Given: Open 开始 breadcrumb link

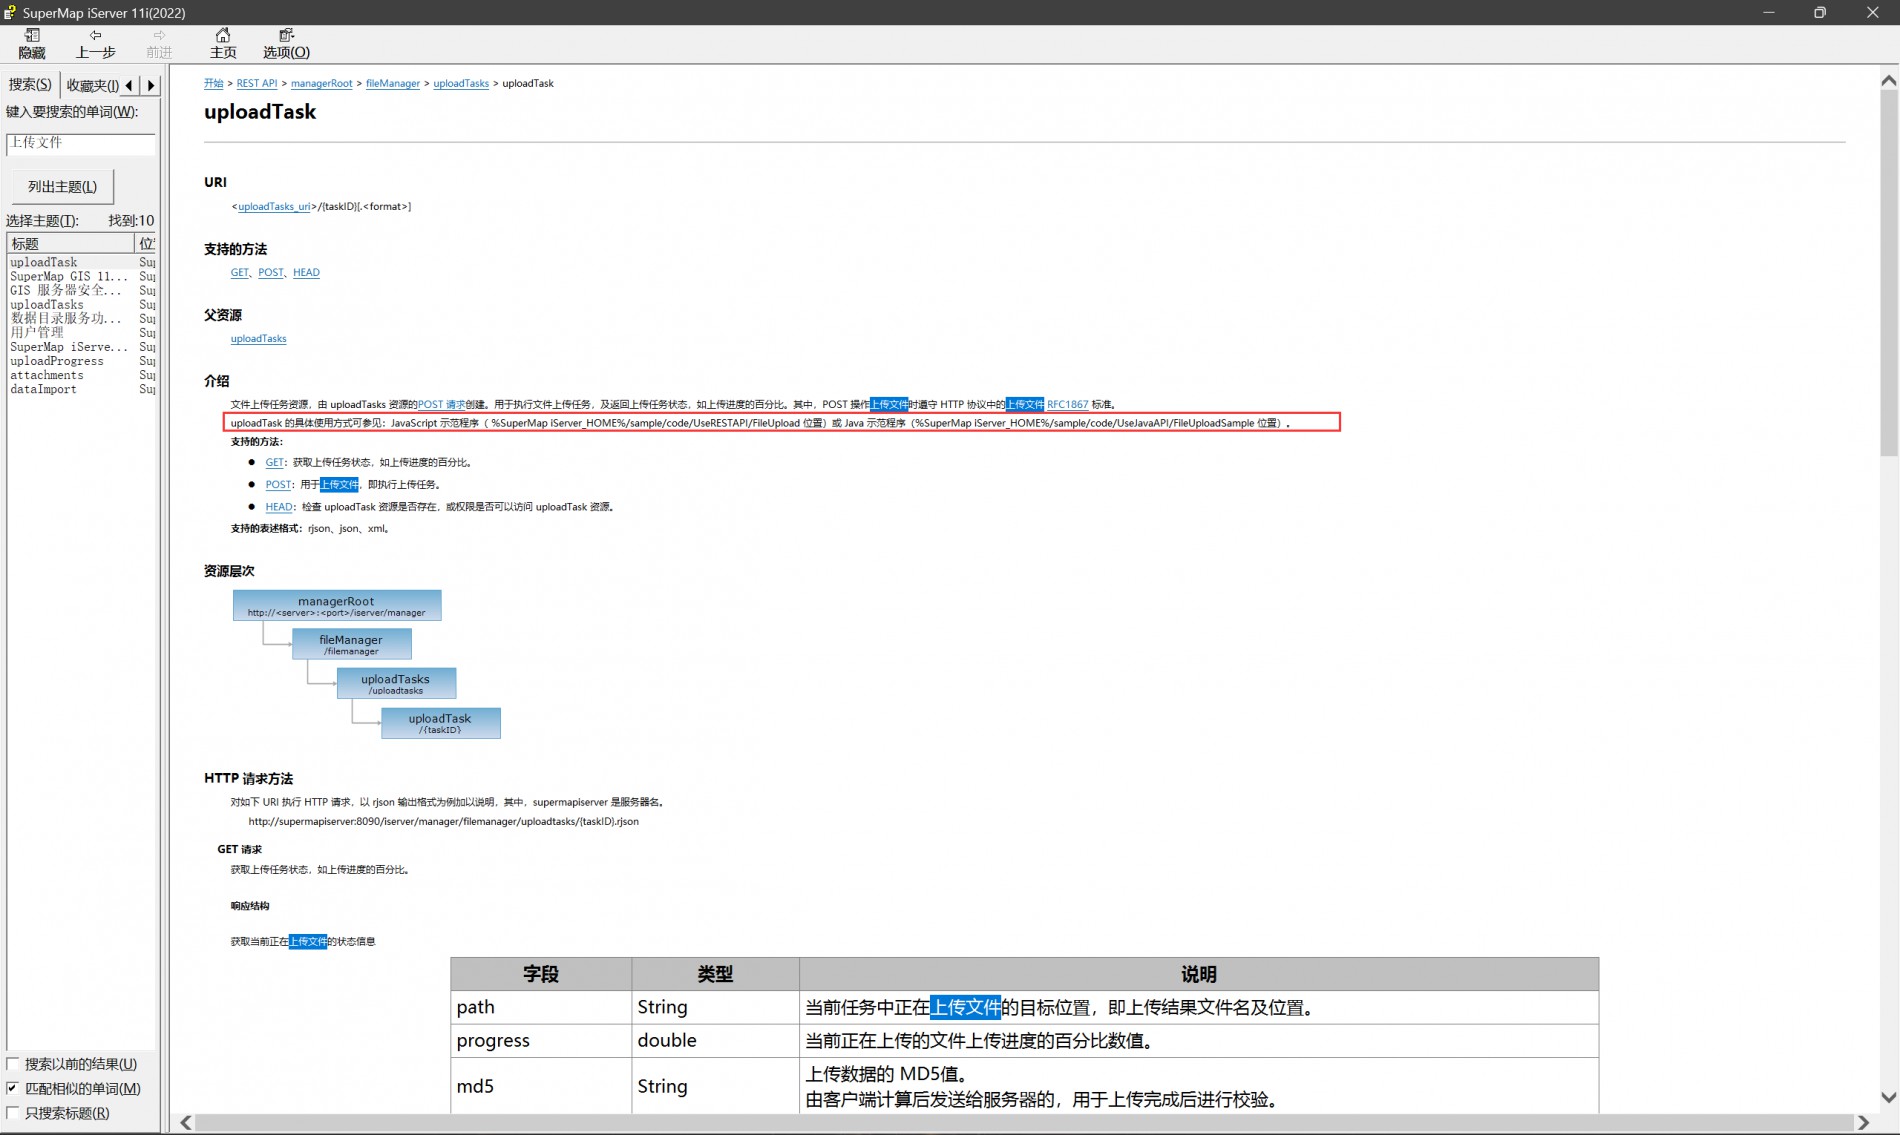Looking at the screenshot, I should (214, 83).
